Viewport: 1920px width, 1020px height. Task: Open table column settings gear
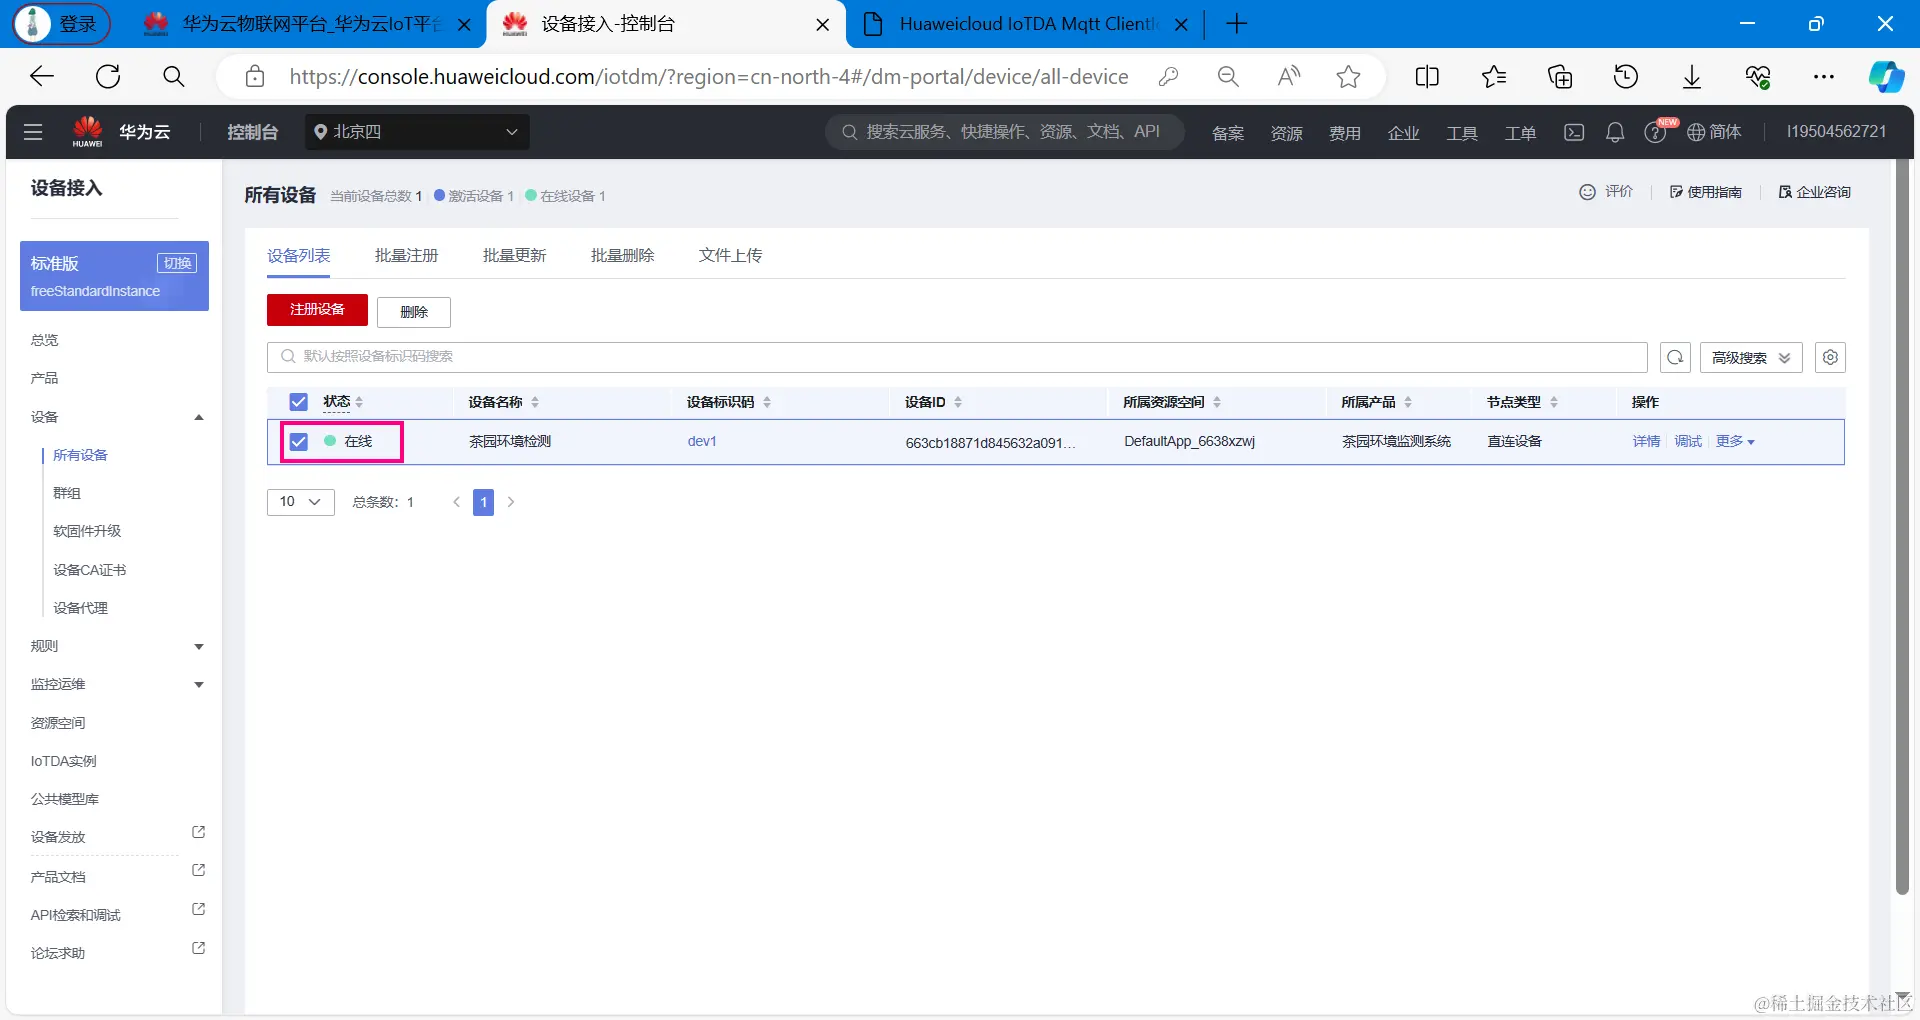pos(1831,357)
